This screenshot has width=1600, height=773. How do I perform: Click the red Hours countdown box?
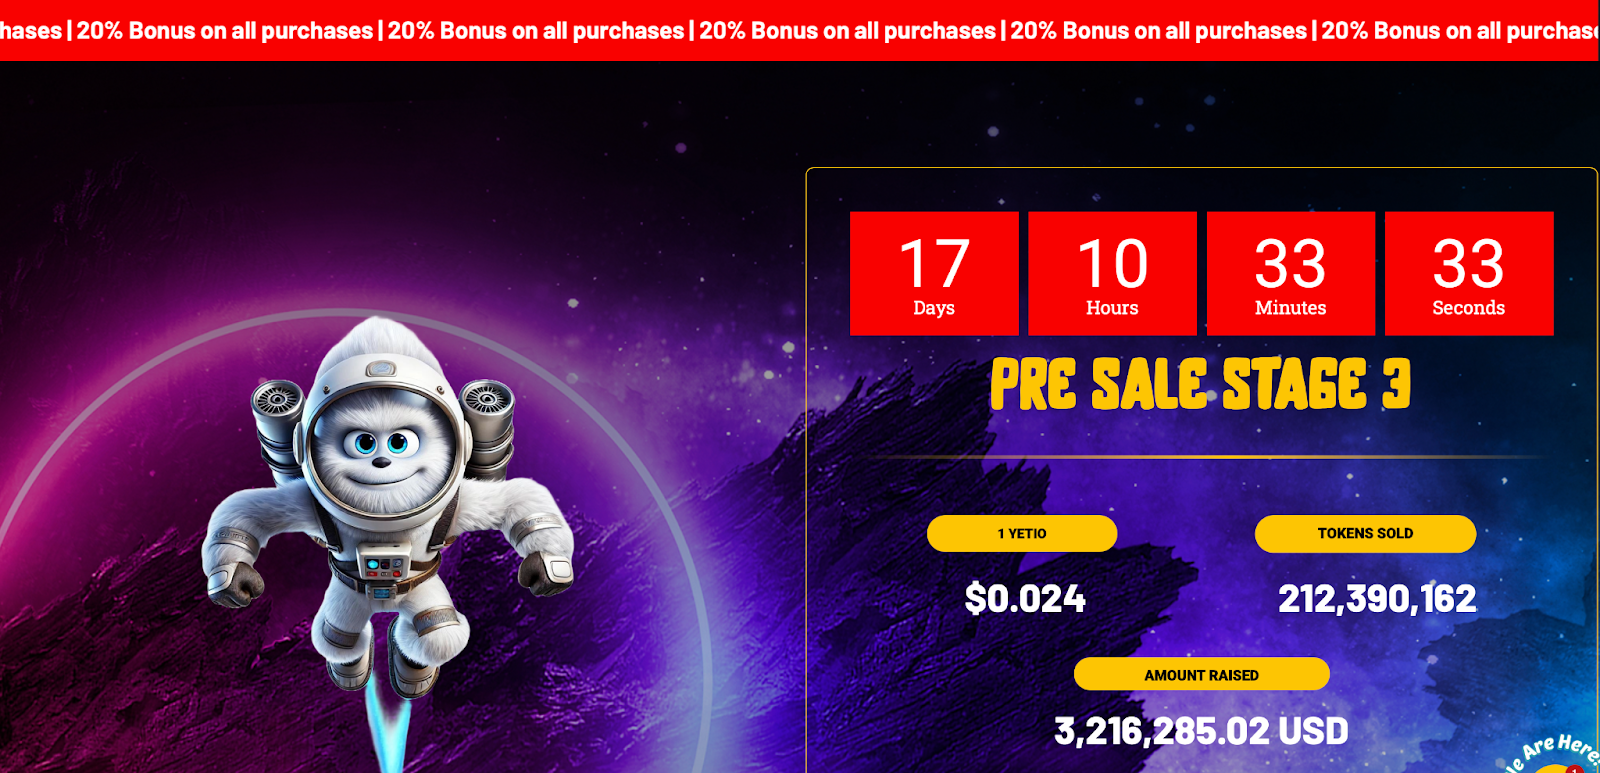coord(1112,273)
